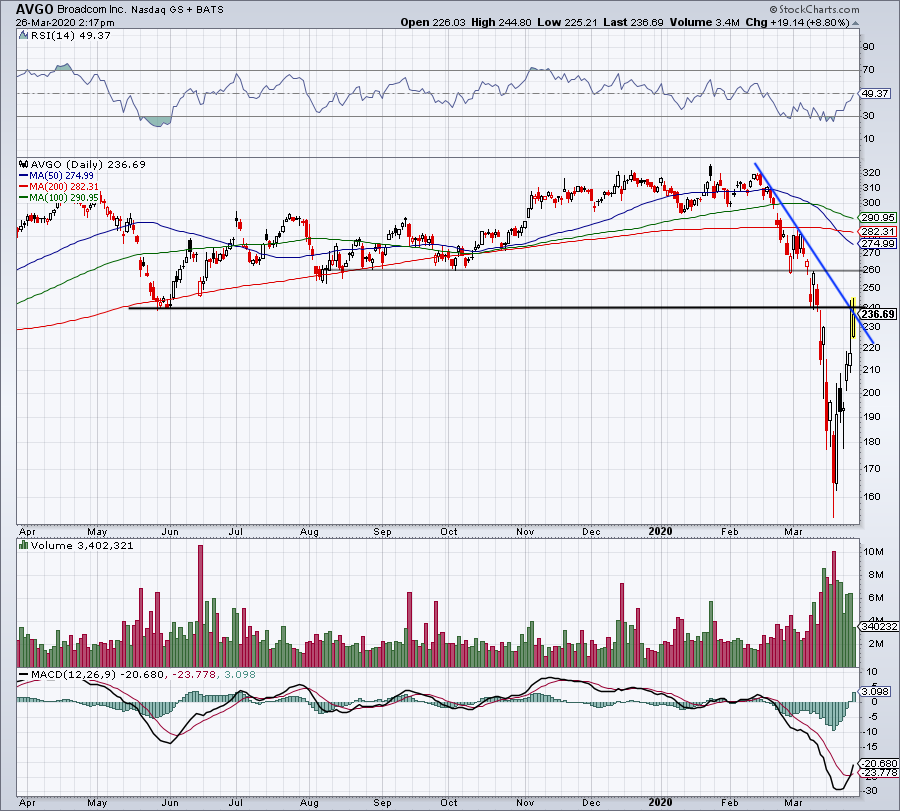The image size is (900, 811).
Task: Click the -23.778 signal value in MACD legend
Action: coord(193,675)
